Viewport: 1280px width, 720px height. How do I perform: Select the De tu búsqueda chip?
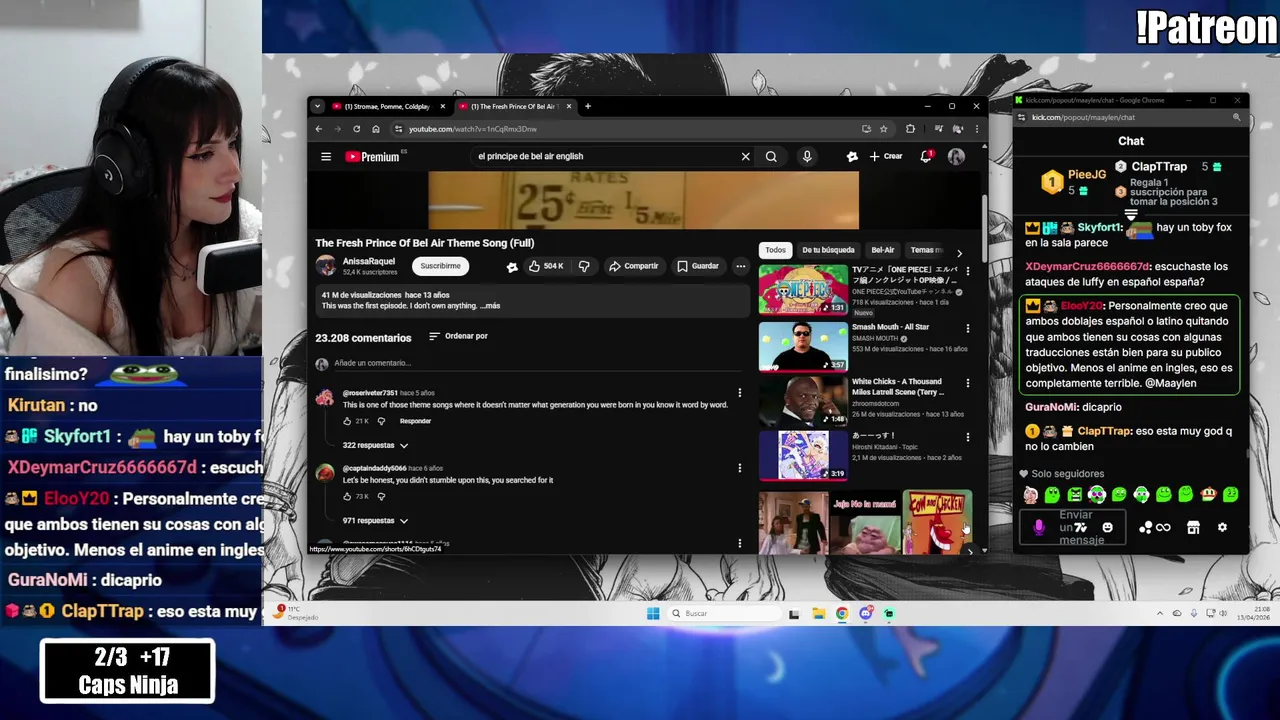[828, 250]
